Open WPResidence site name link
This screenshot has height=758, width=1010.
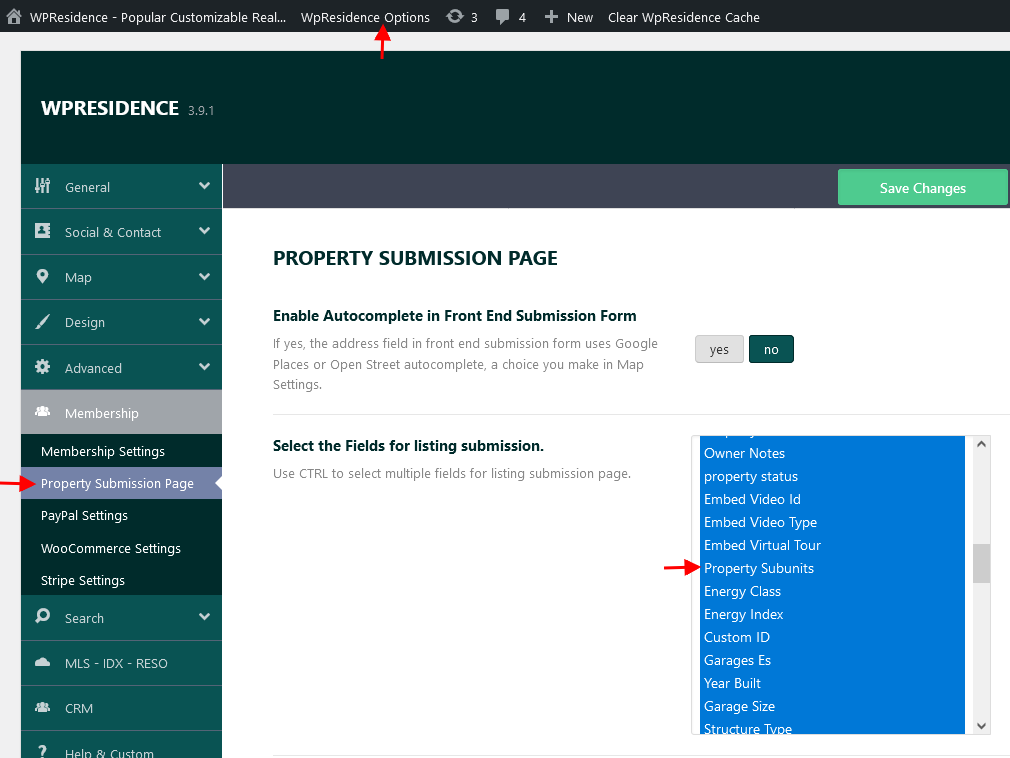click(x=158, y=17)
